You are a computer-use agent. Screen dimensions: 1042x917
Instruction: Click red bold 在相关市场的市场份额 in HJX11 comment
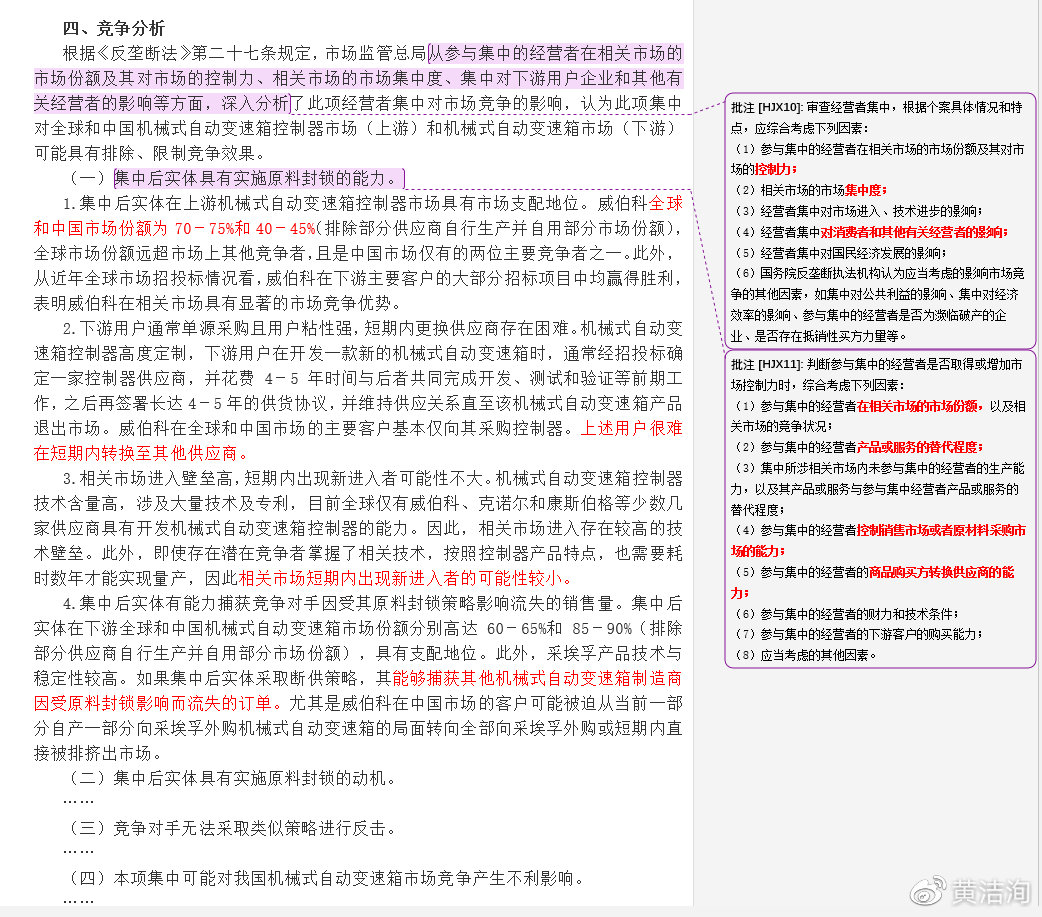point(917,406)
